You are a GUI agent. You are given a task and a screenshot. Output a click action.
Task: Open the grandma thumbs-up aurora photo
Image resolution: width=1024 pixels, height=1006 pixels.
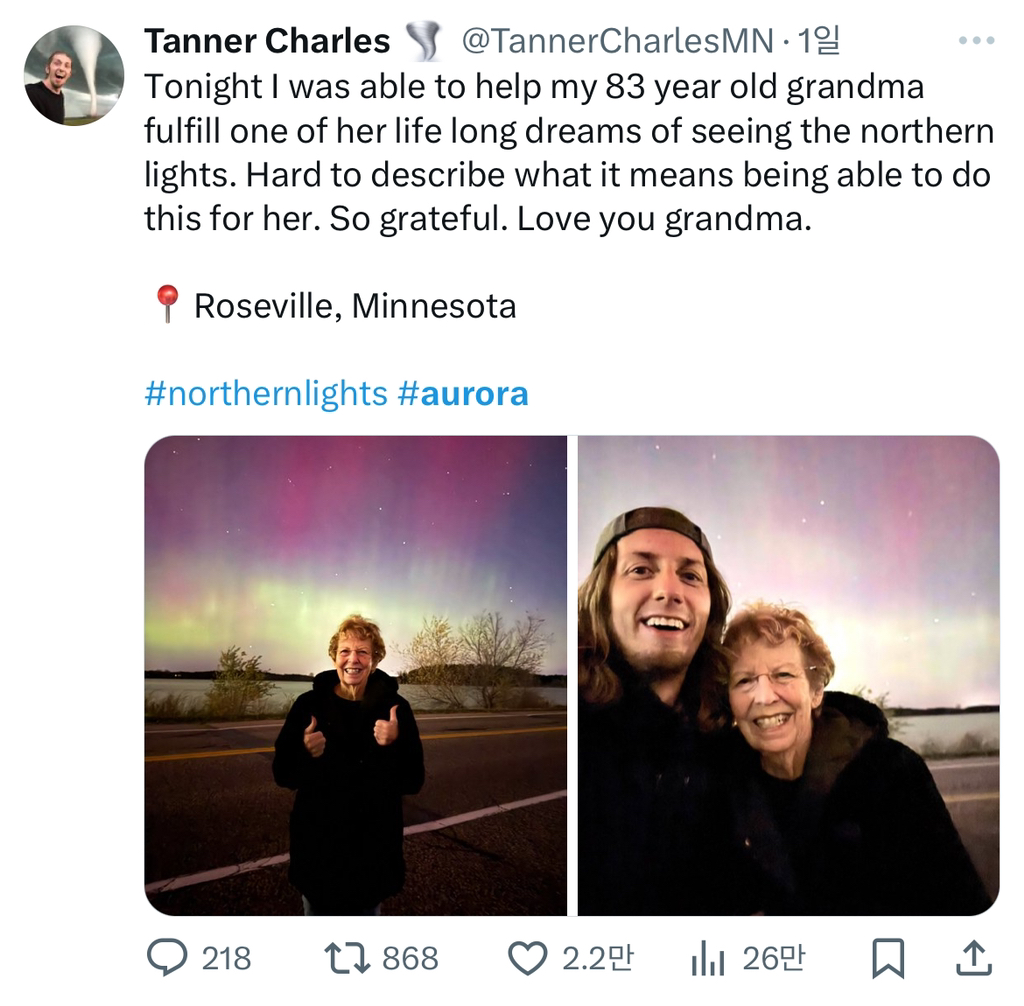click(355, 675)
